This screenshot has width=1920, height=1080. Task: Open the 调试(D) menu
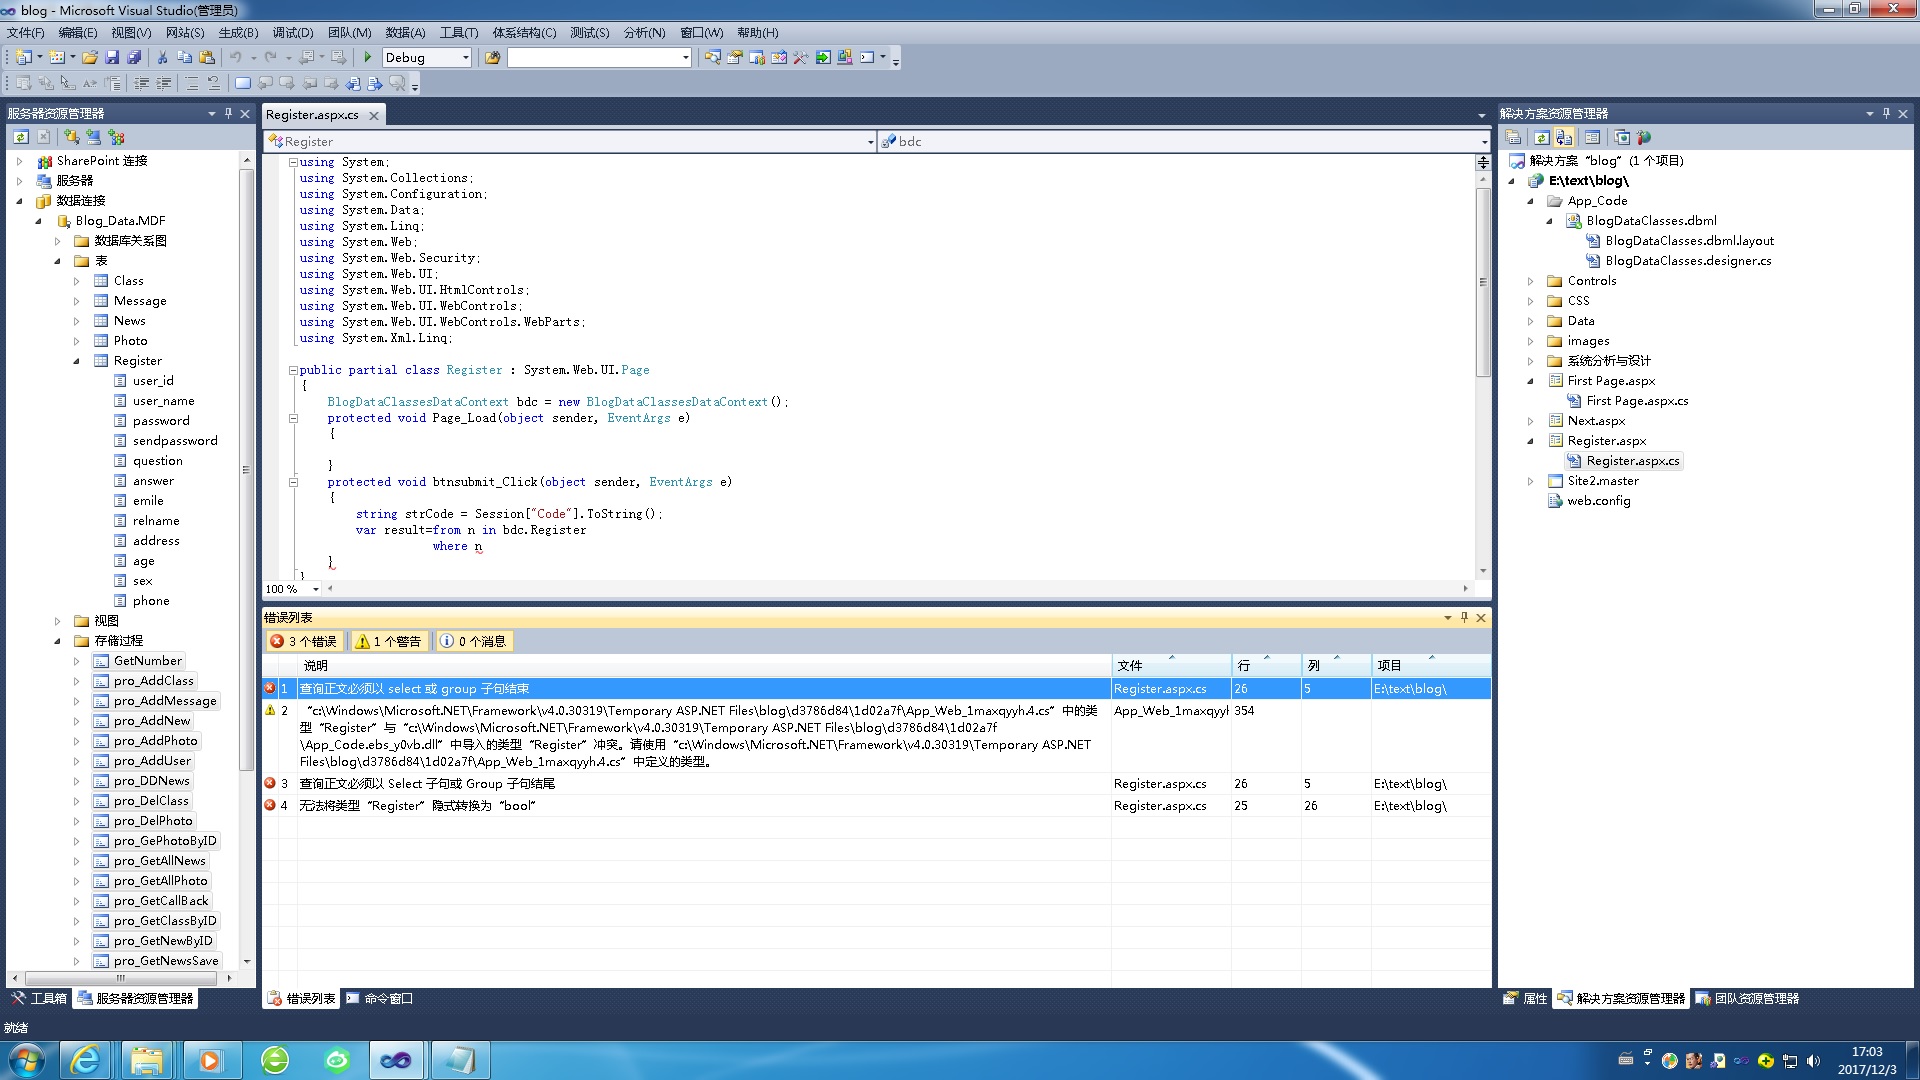pos(292,33)
